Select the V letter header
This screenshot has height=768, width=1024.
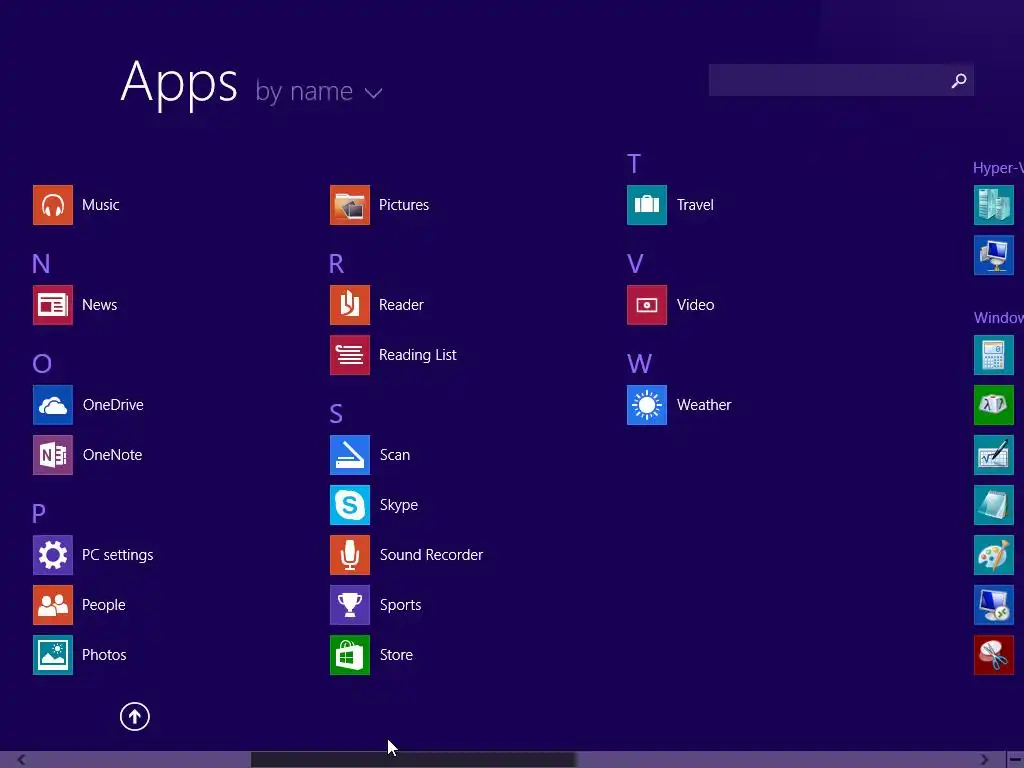[635, 264]
